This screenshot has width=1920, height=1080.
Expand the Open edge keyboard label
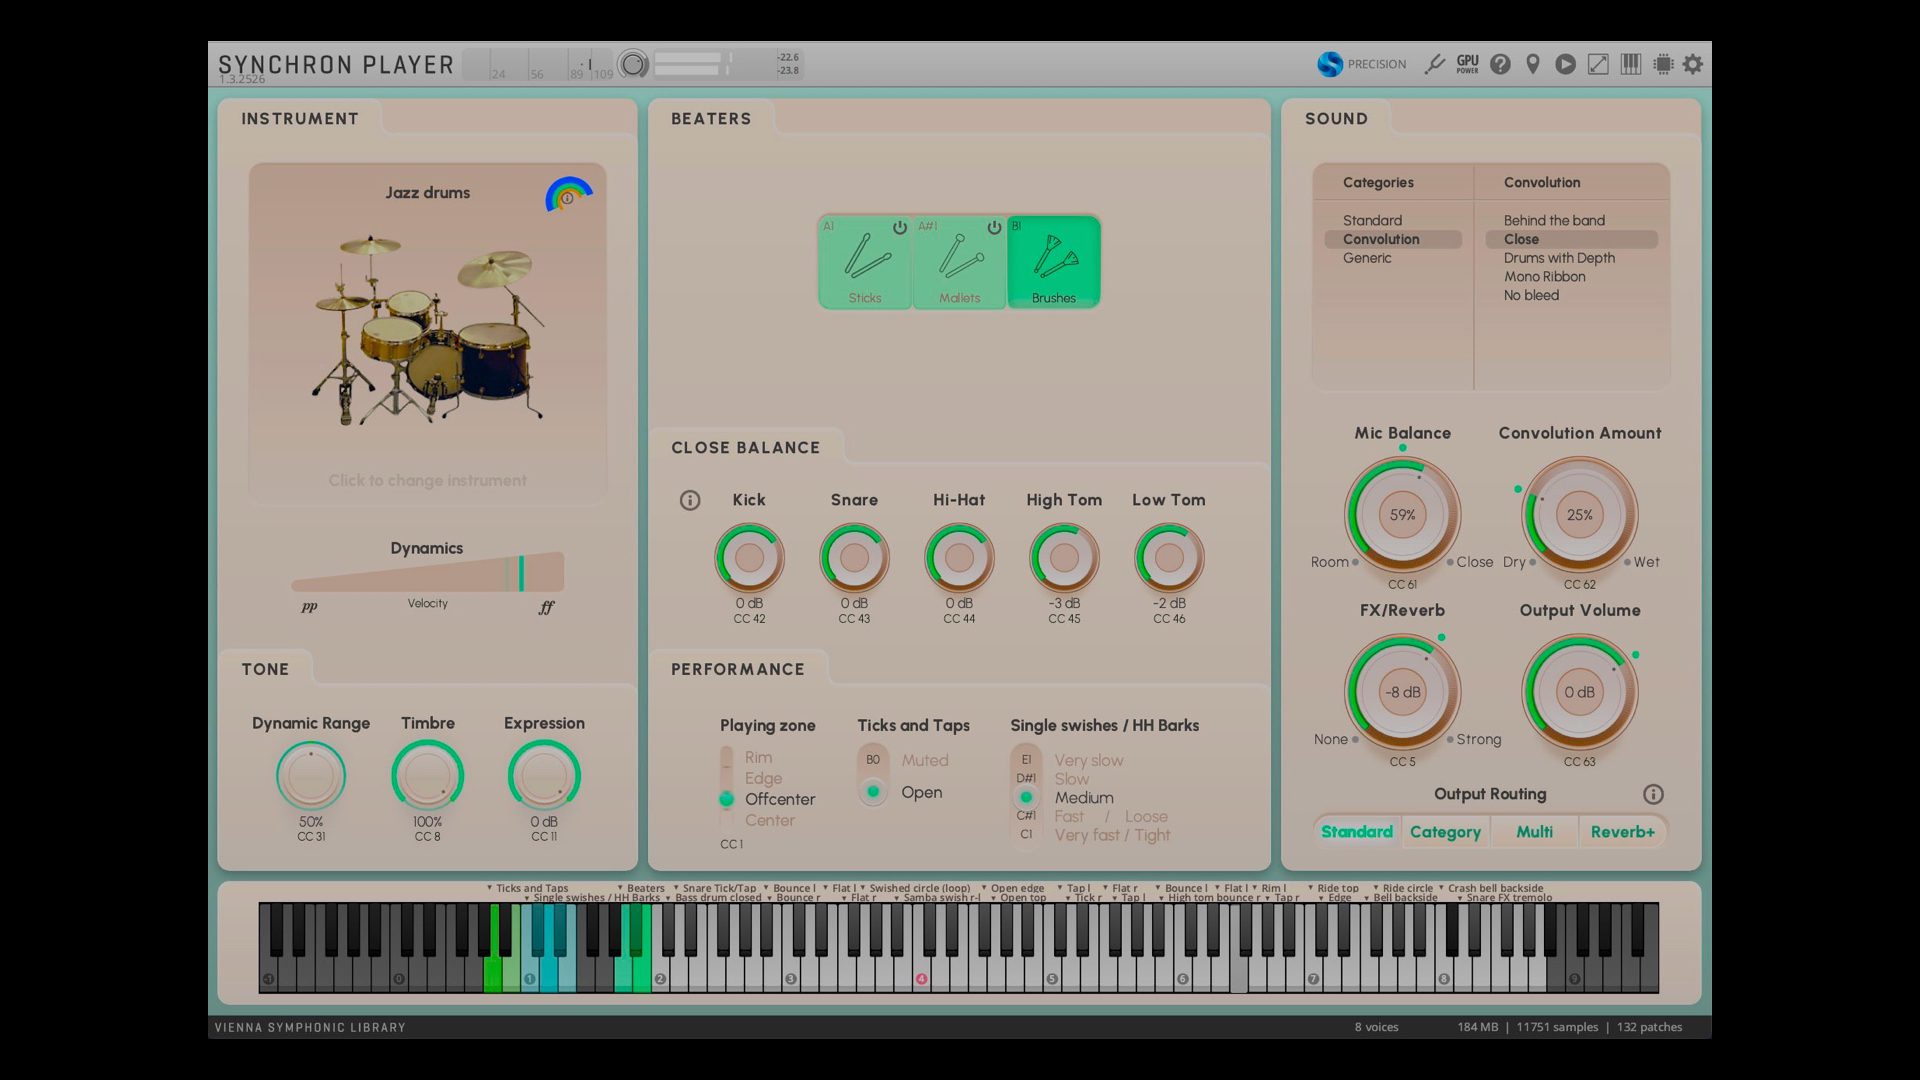[1013, 888]
